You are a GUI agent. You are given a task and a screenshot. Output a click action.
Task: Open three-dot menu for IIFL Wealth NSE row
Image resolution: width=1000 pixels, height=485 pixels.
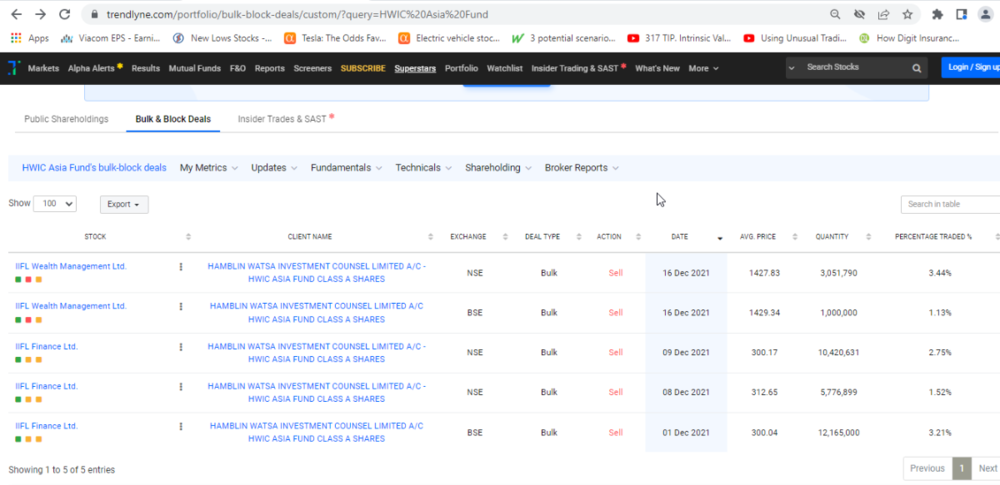[x=181, y=267]
